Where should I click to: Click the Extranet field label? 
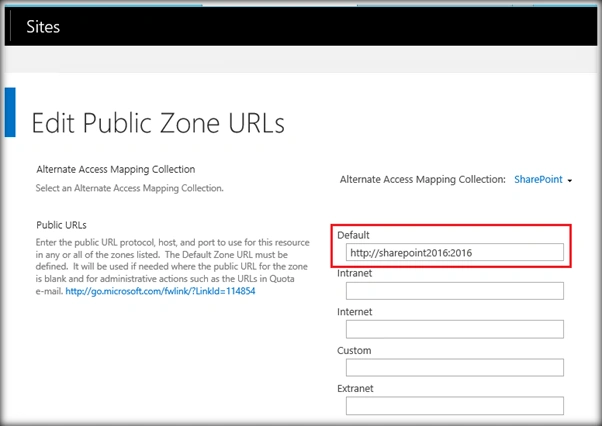(355, 388)
